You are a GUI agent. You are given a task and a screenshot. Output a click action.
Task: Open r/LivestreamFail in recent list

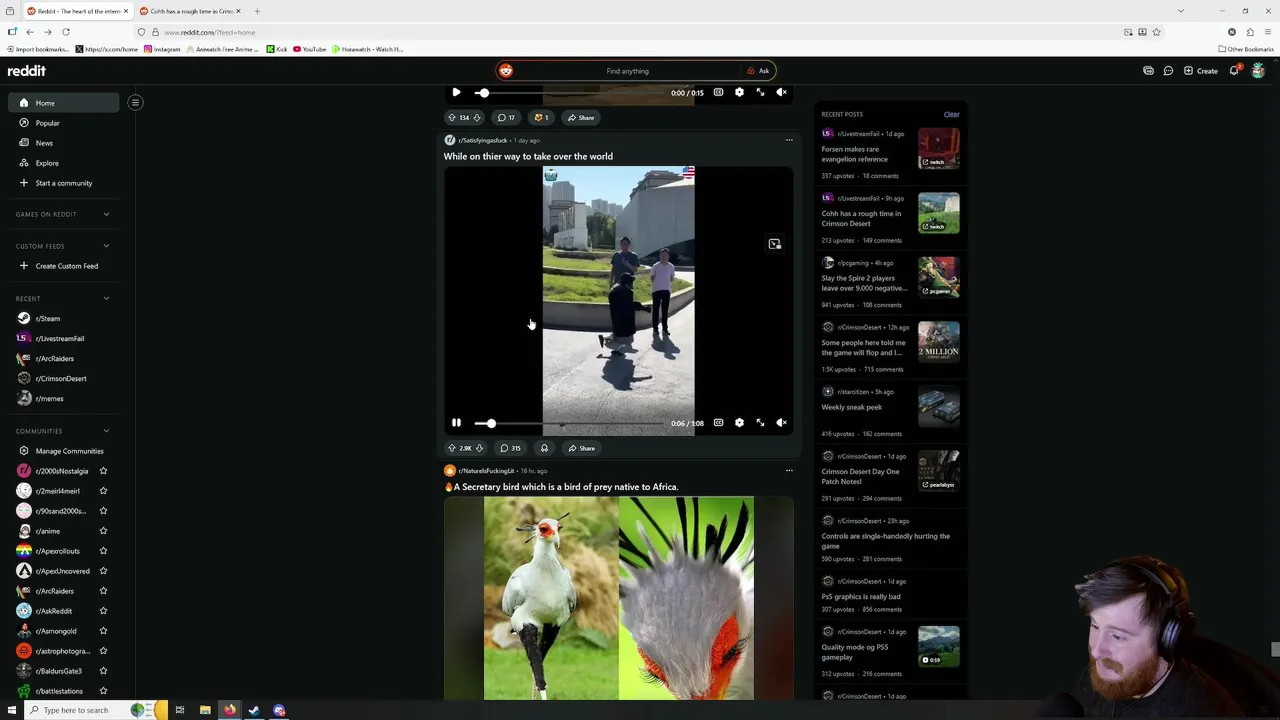click(64, 338)
